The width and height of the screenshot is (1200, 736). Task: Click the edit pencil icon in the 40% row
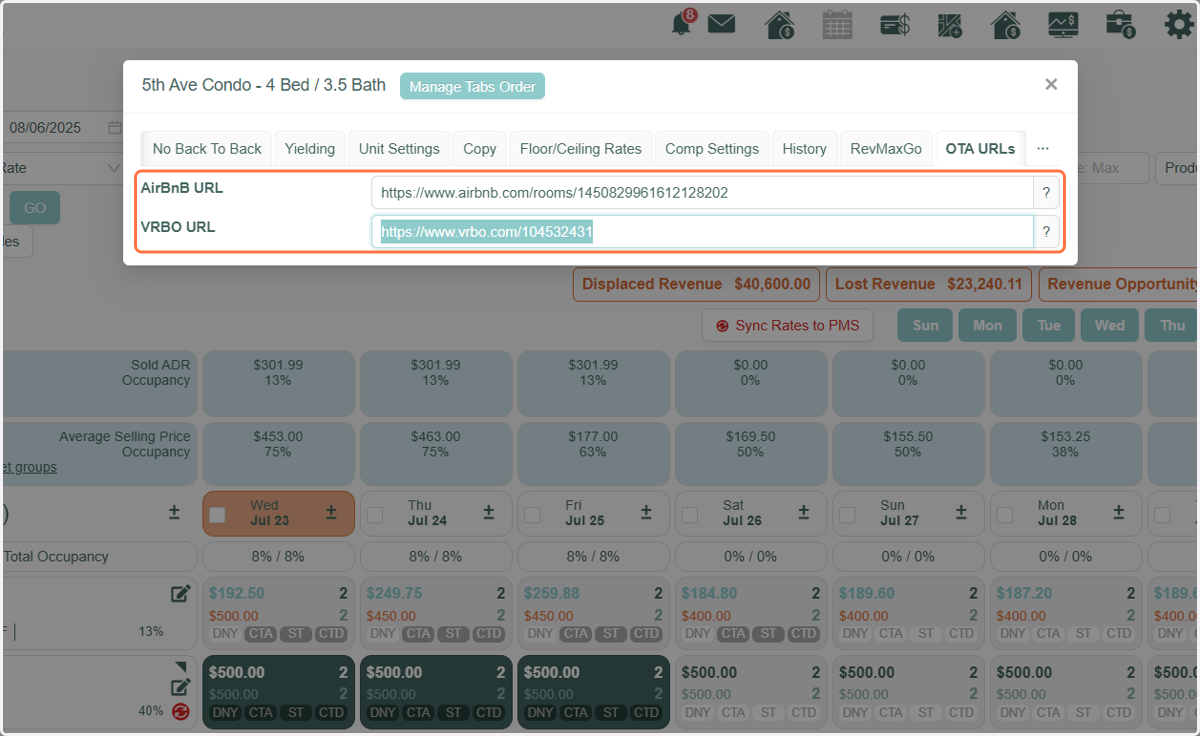click(180, 687)
